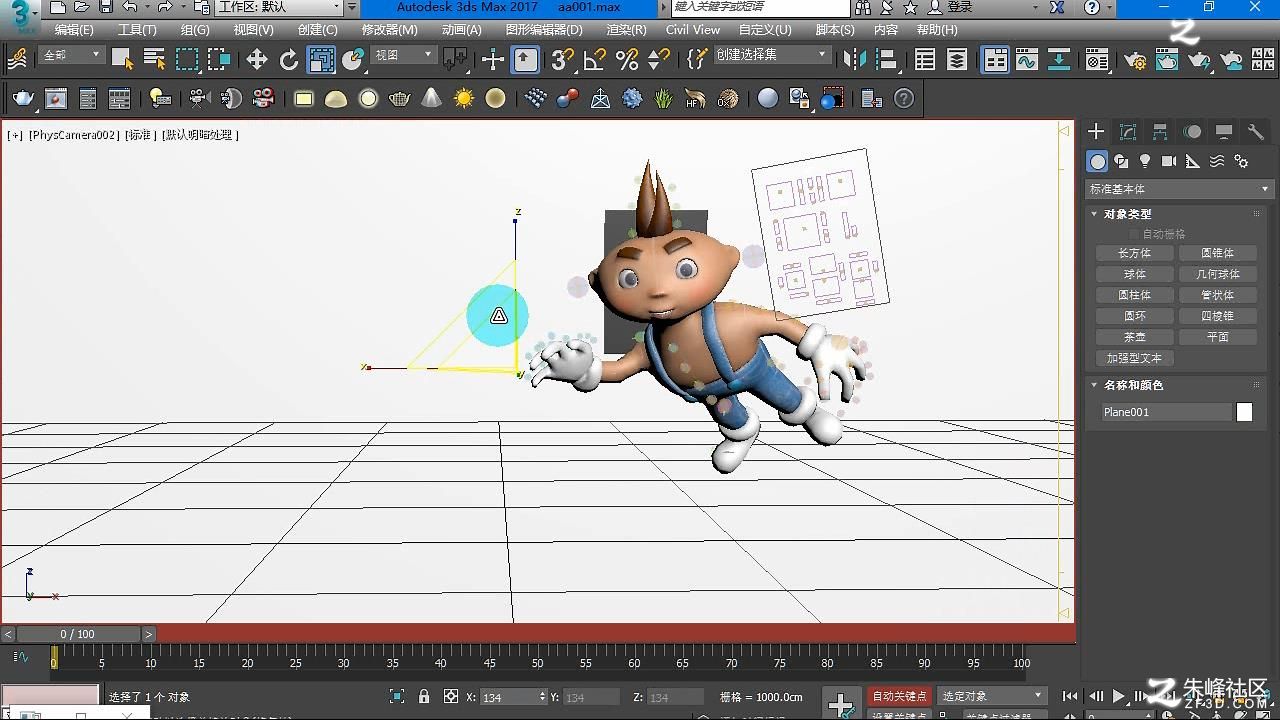
Task: Click the cone primitive icon in second toolbar
Action: pos(431,98)
